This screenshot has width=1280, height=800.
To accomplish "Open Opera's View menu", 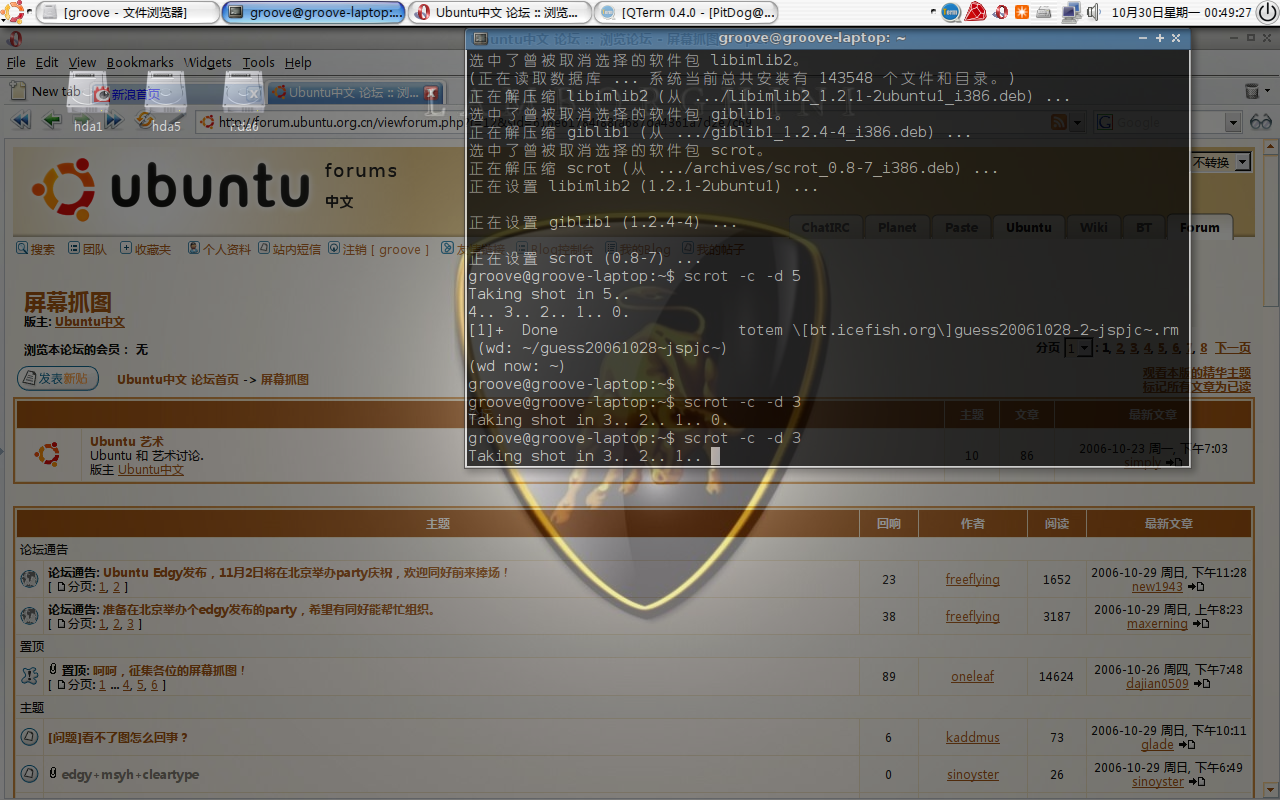I will 82,62.
